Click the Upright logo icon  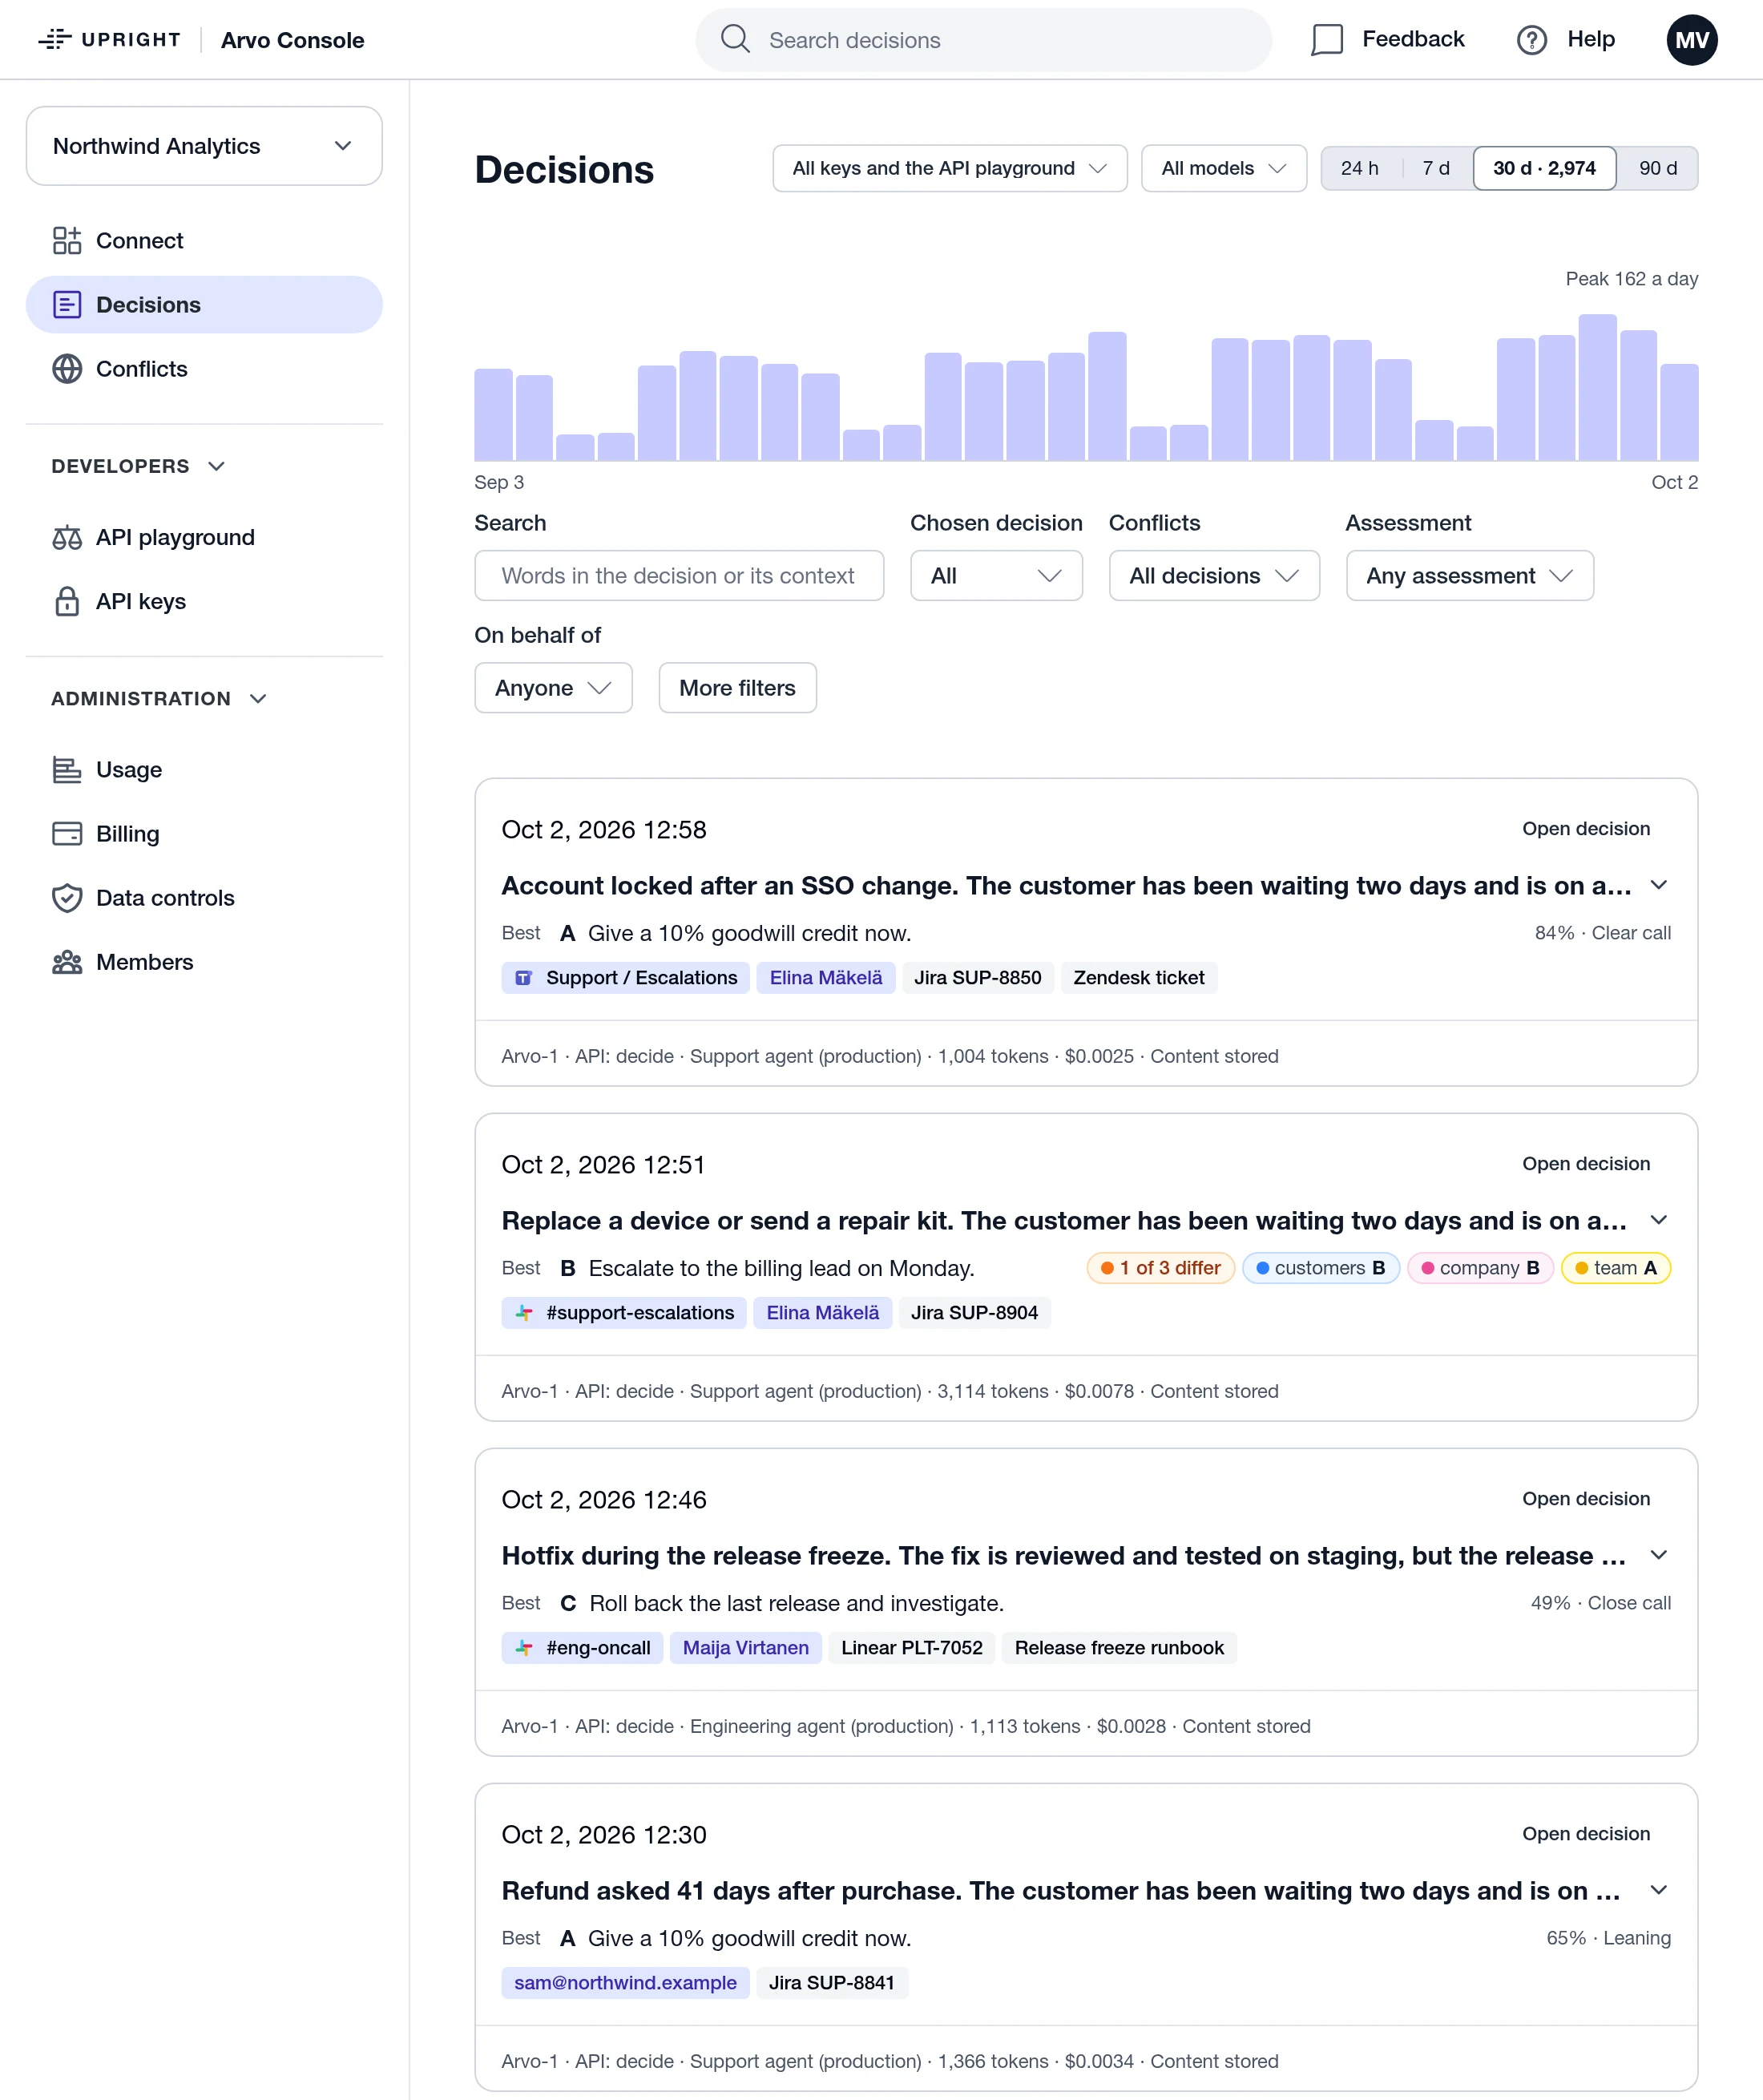(55, 39)
